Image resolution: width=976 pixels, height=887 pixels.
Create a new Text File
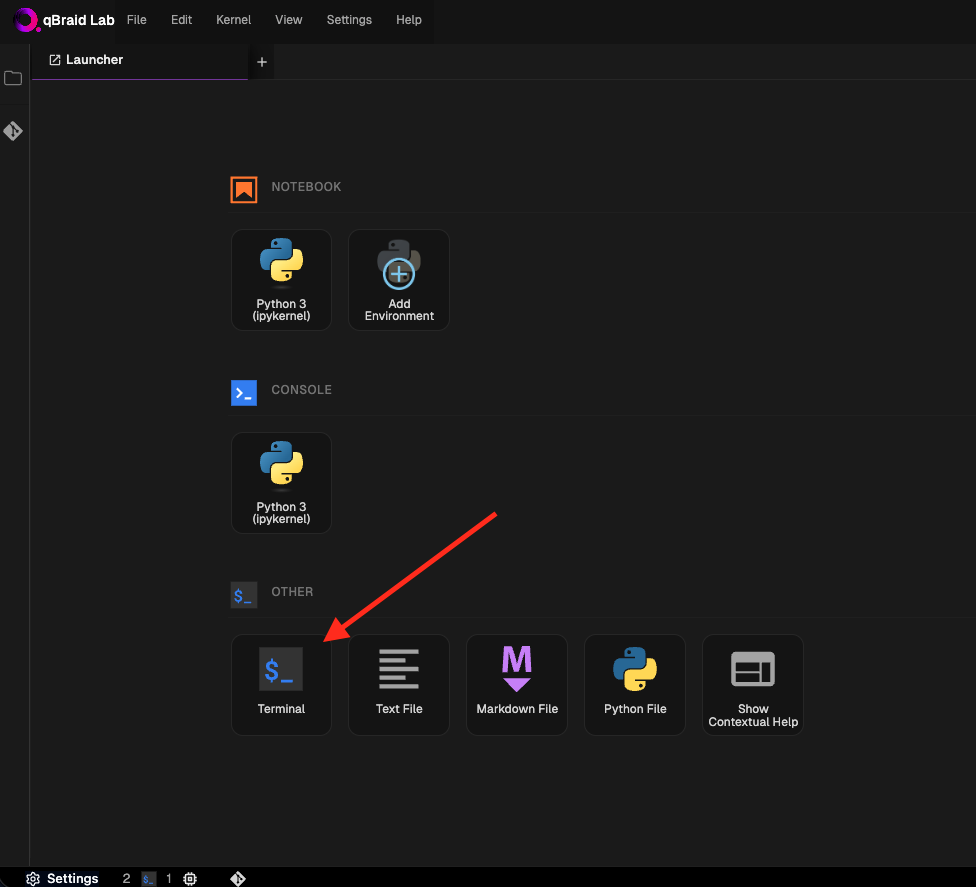399,685
